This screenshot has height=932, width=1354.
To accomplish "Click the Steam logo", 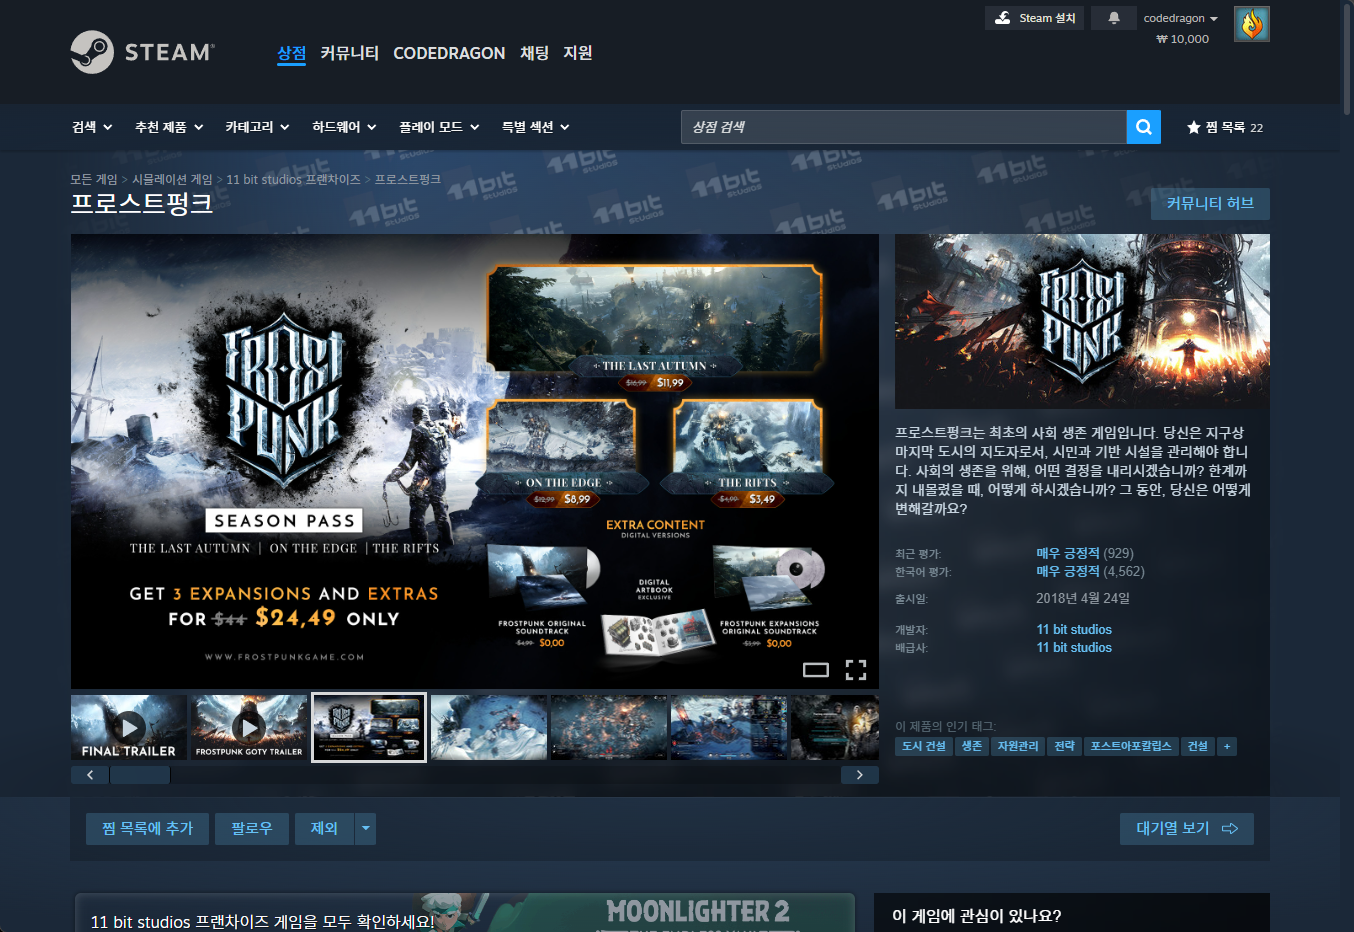I will click(142, 52).
